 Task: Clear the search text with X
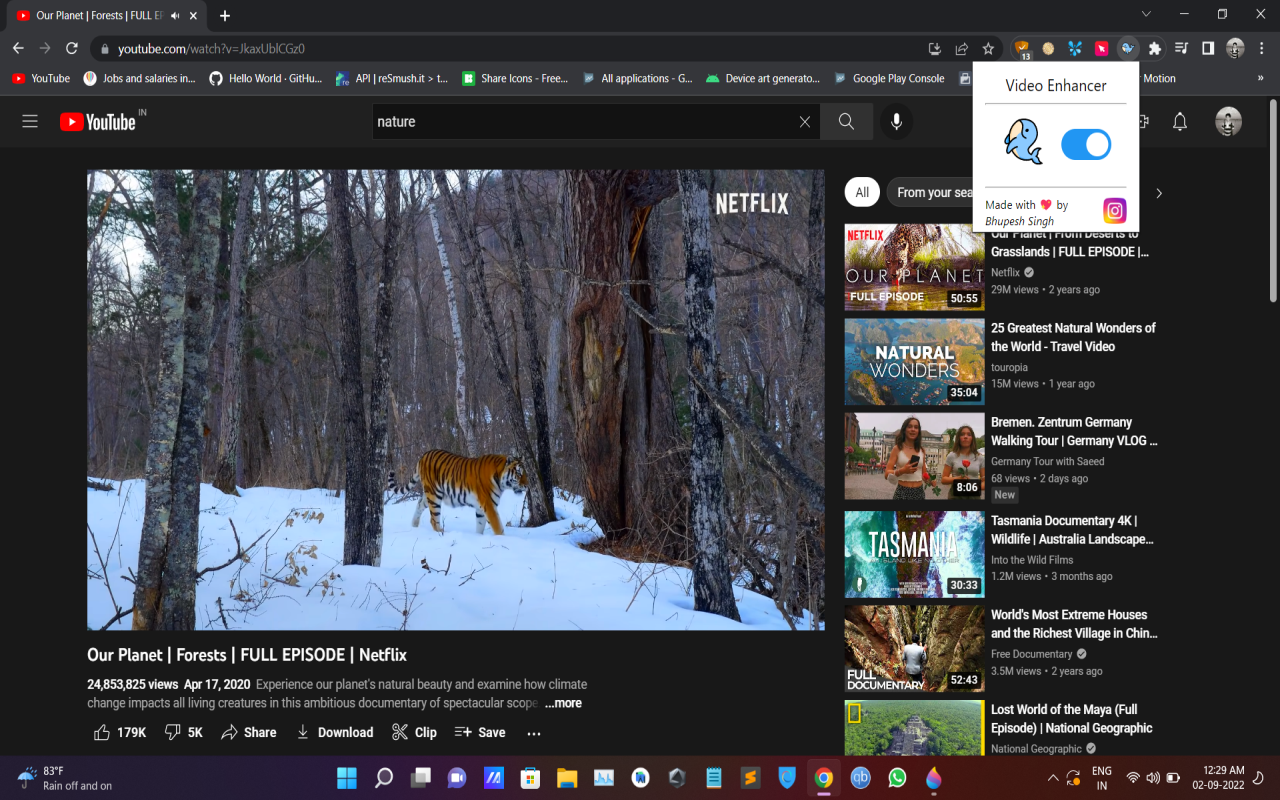805,121
